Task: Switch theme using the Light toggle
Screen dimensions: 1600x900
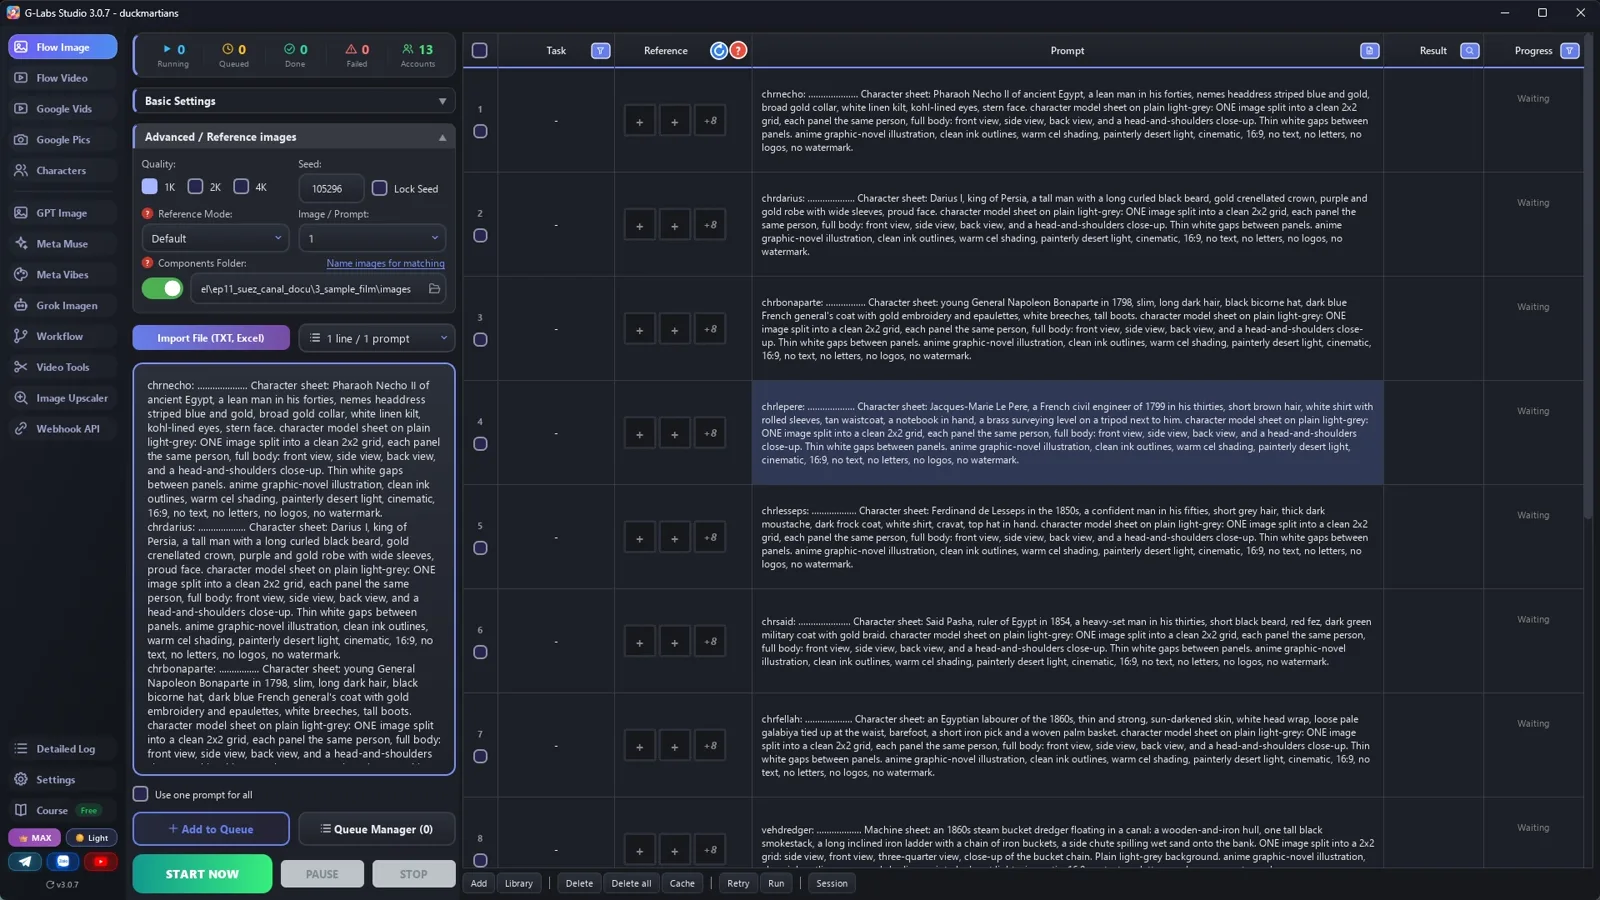Action: 92,838
